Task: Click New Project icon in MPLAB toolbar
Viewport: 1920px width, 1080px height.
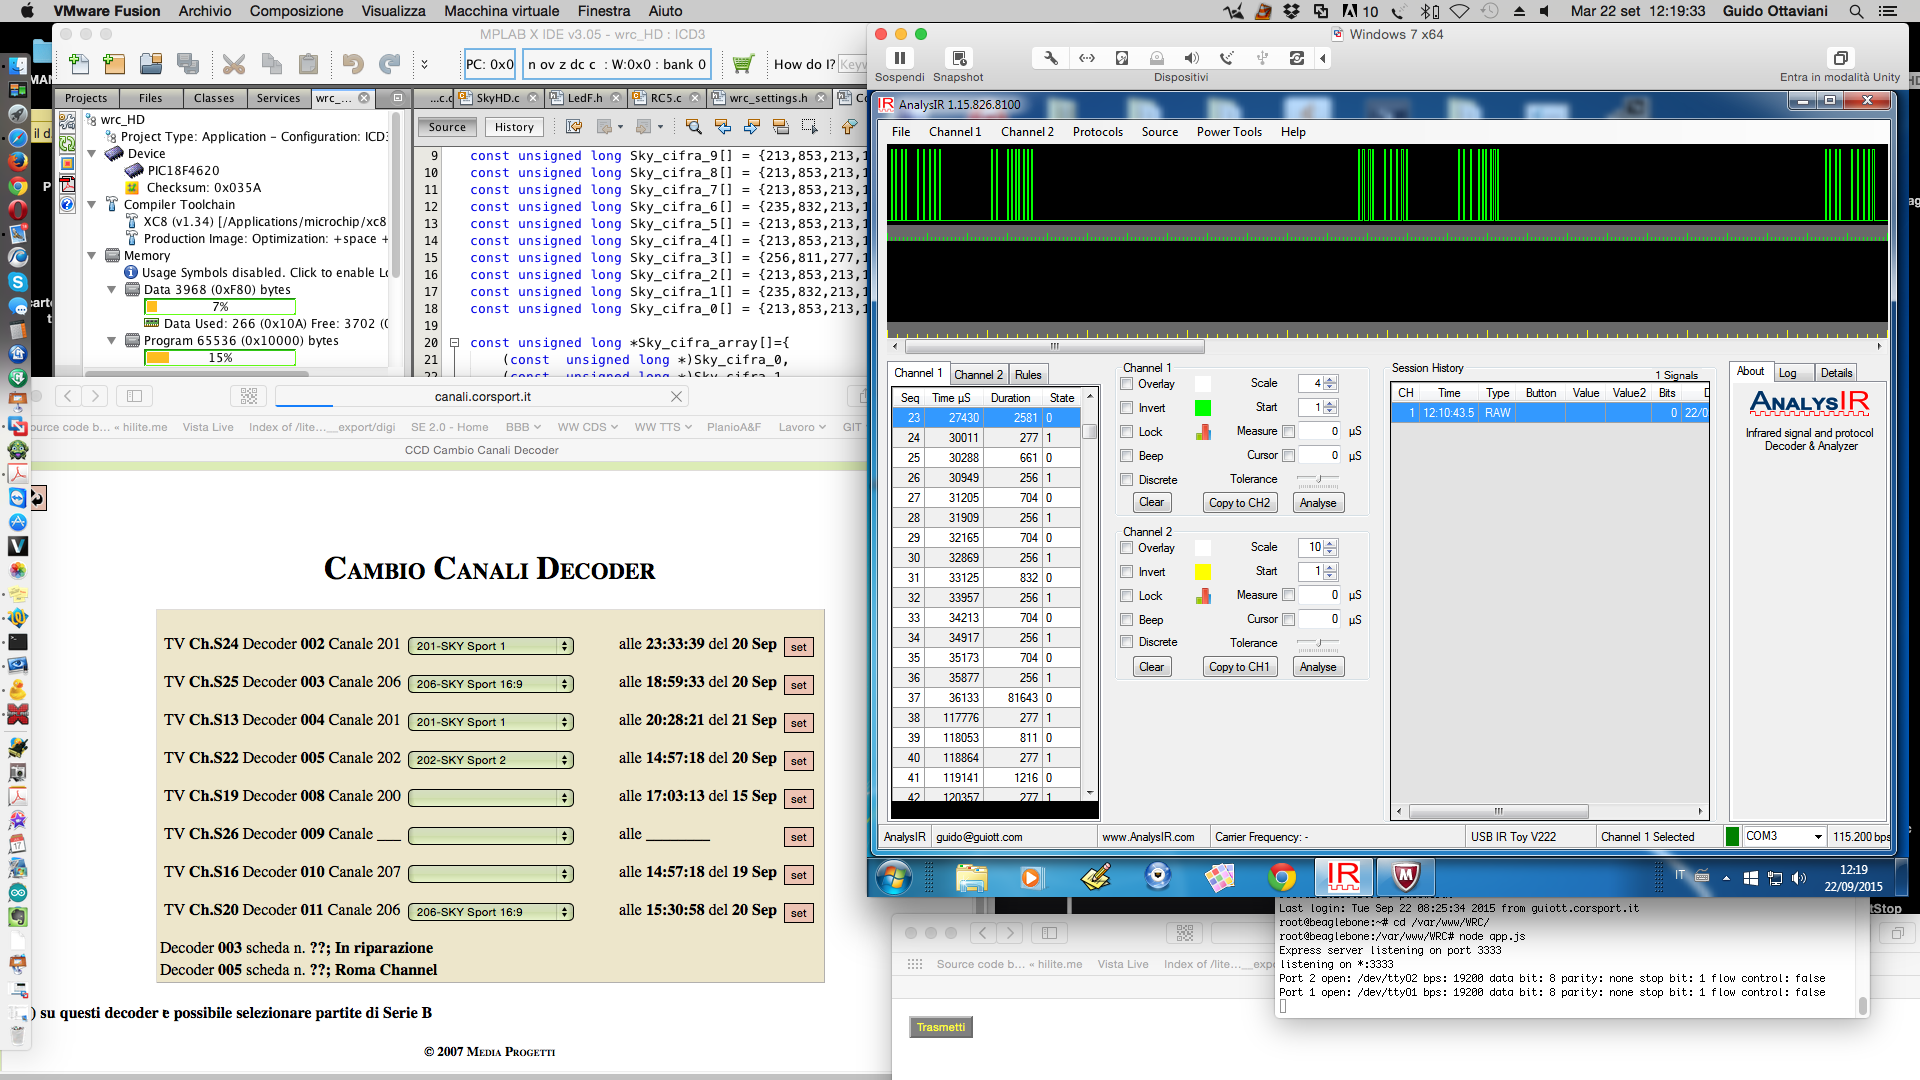Action: tap(114, 65)
